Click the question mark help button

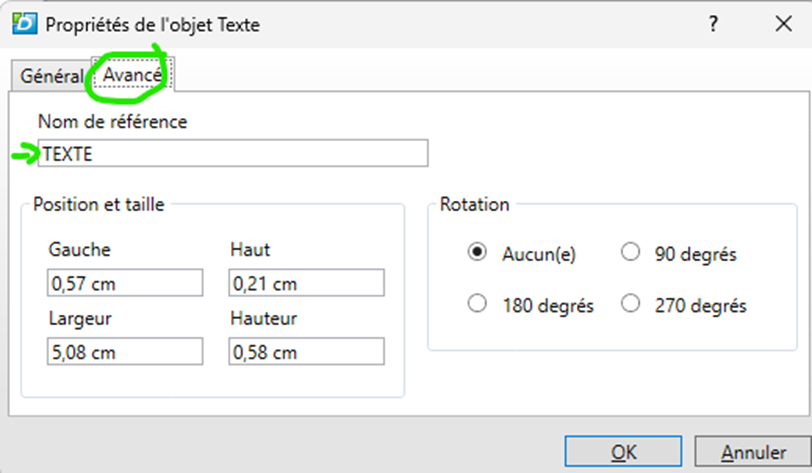click(713, 26)
